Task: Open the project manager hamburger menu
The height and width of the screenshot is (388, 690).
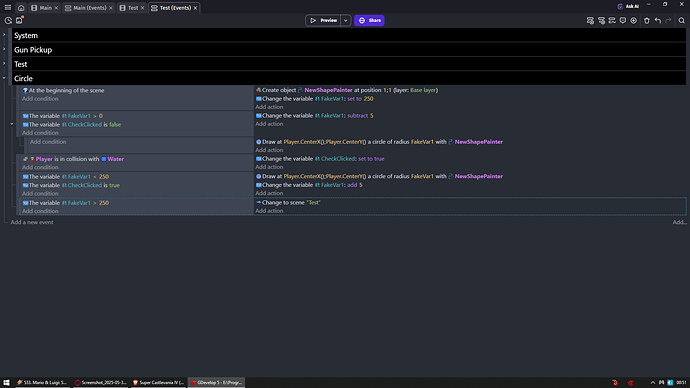Action: click(8, 7)
